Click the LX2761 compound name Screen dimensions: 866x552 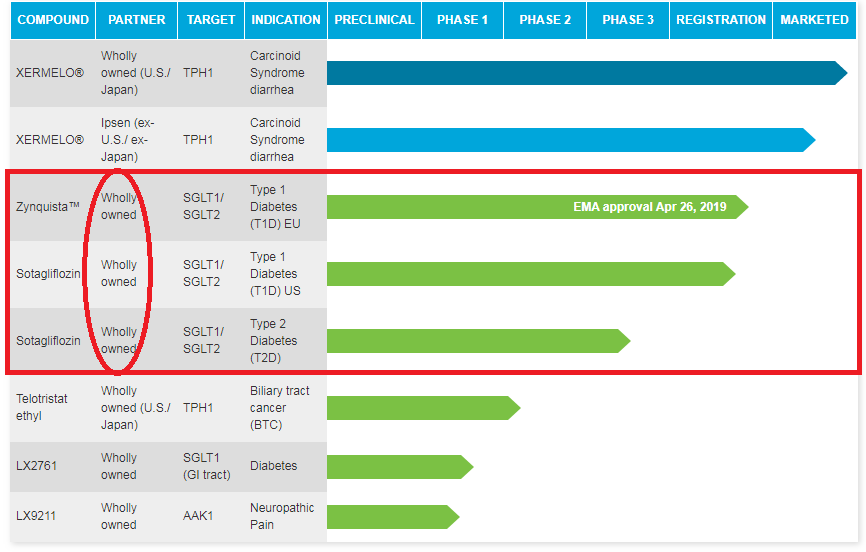point(36,466)
